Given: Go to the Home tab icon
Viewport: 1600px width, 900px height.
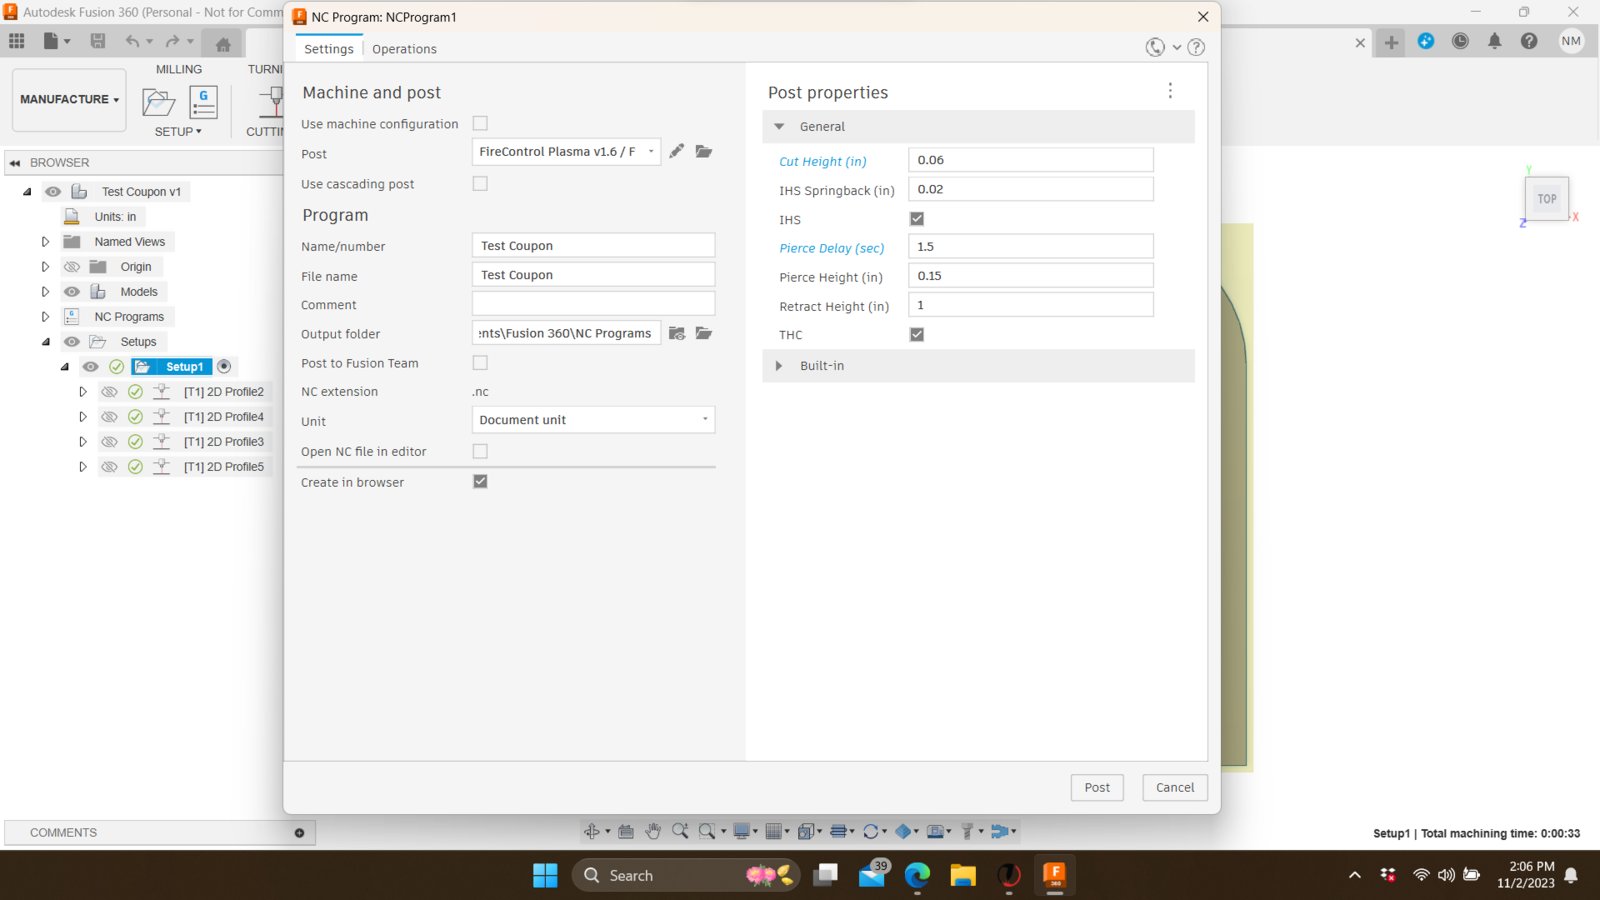Looking at the screenshot, I should (223, 44).
